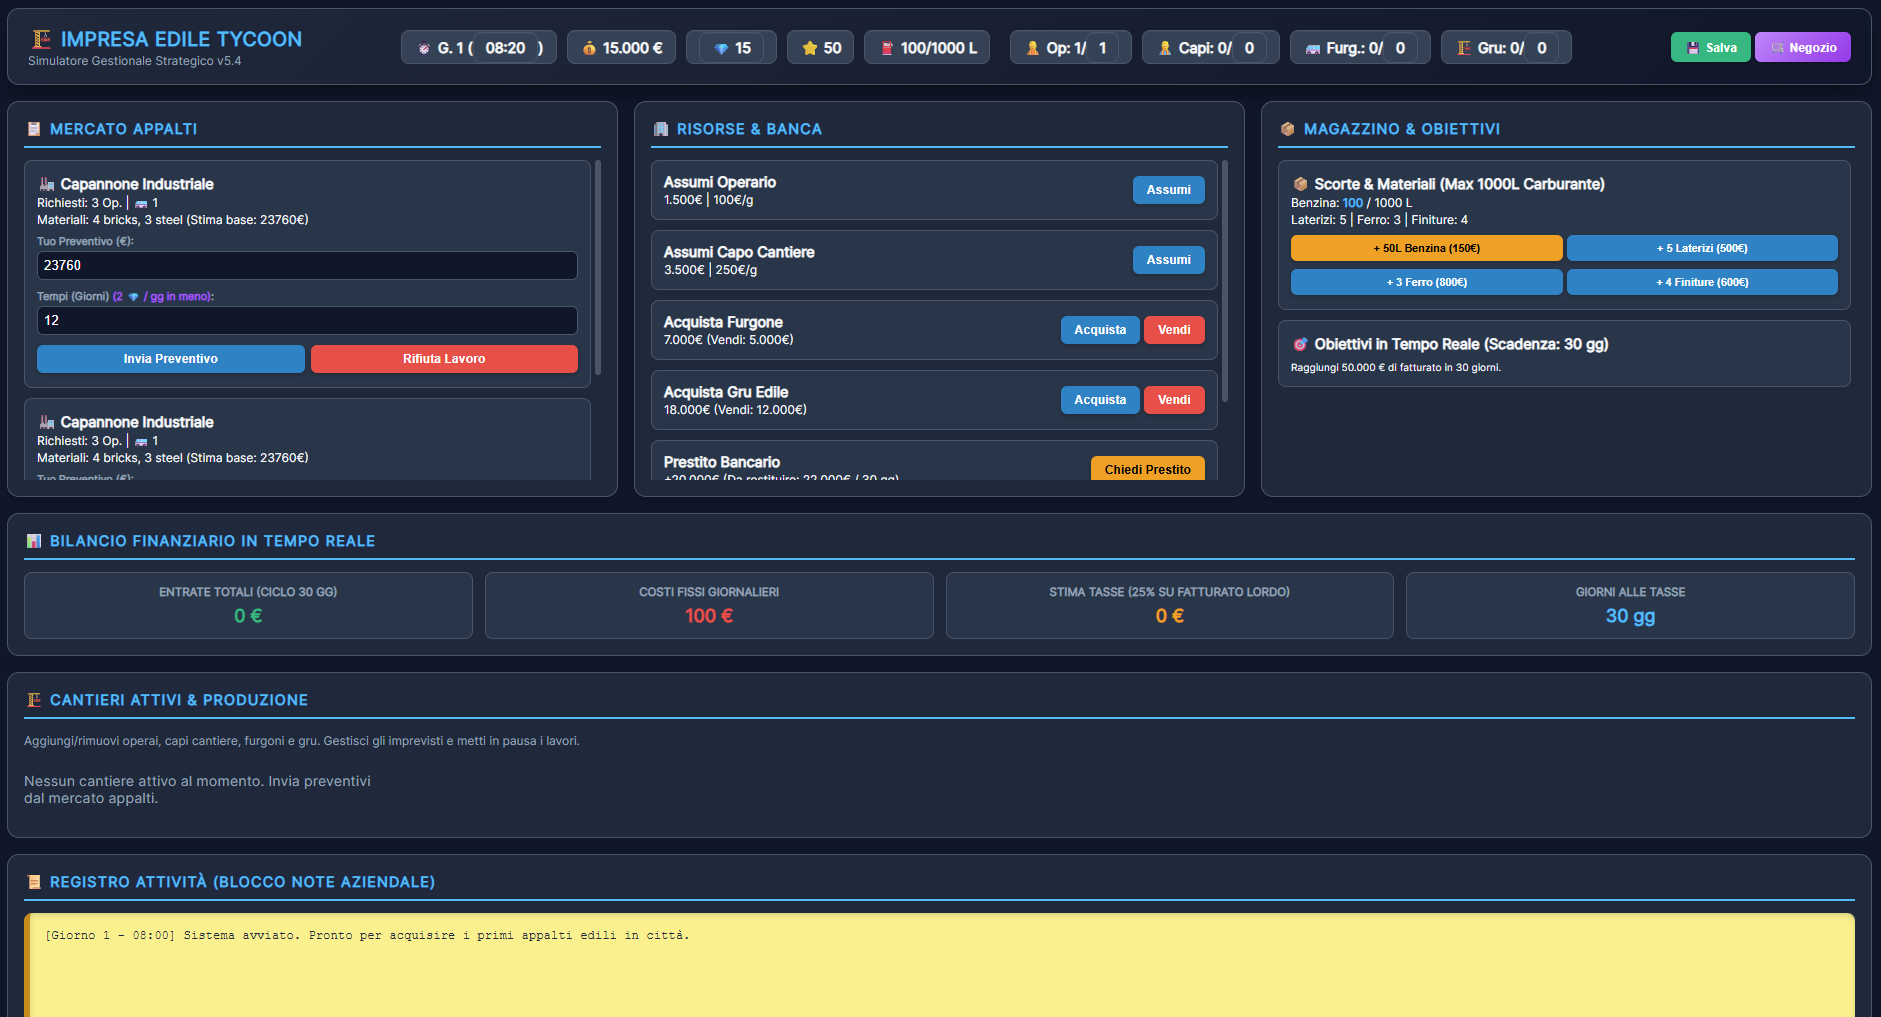1881x1017 pixels.
Task: Click the notepad icon beside REGISTRO ATTIVITÀ
Action: pos(34,882)
